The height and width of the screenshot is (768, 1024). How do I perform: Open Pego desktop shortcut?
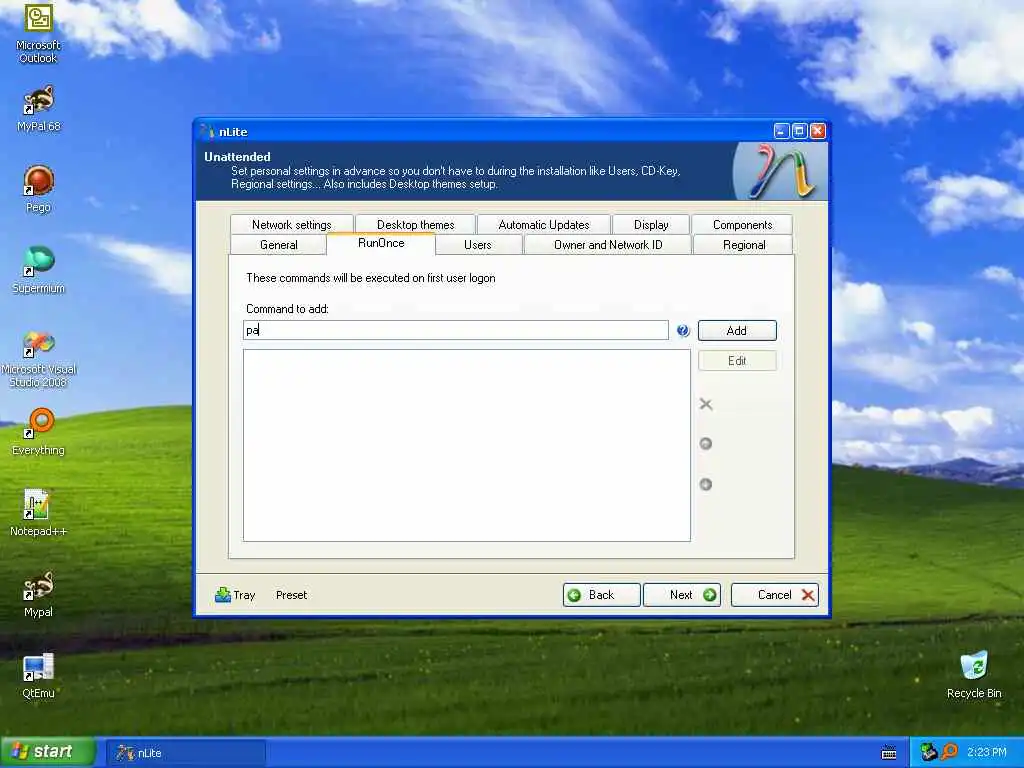coord(39,189)
